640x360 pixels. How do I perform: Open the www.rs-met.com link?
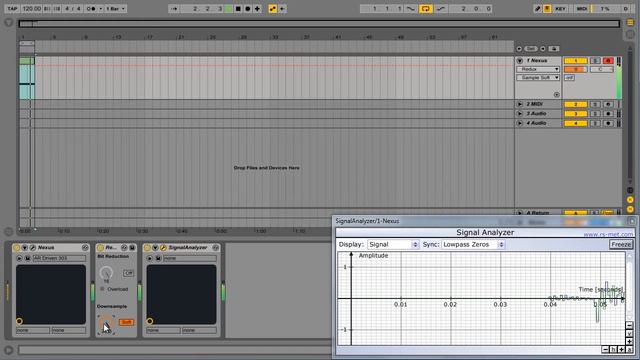[608, 234]
